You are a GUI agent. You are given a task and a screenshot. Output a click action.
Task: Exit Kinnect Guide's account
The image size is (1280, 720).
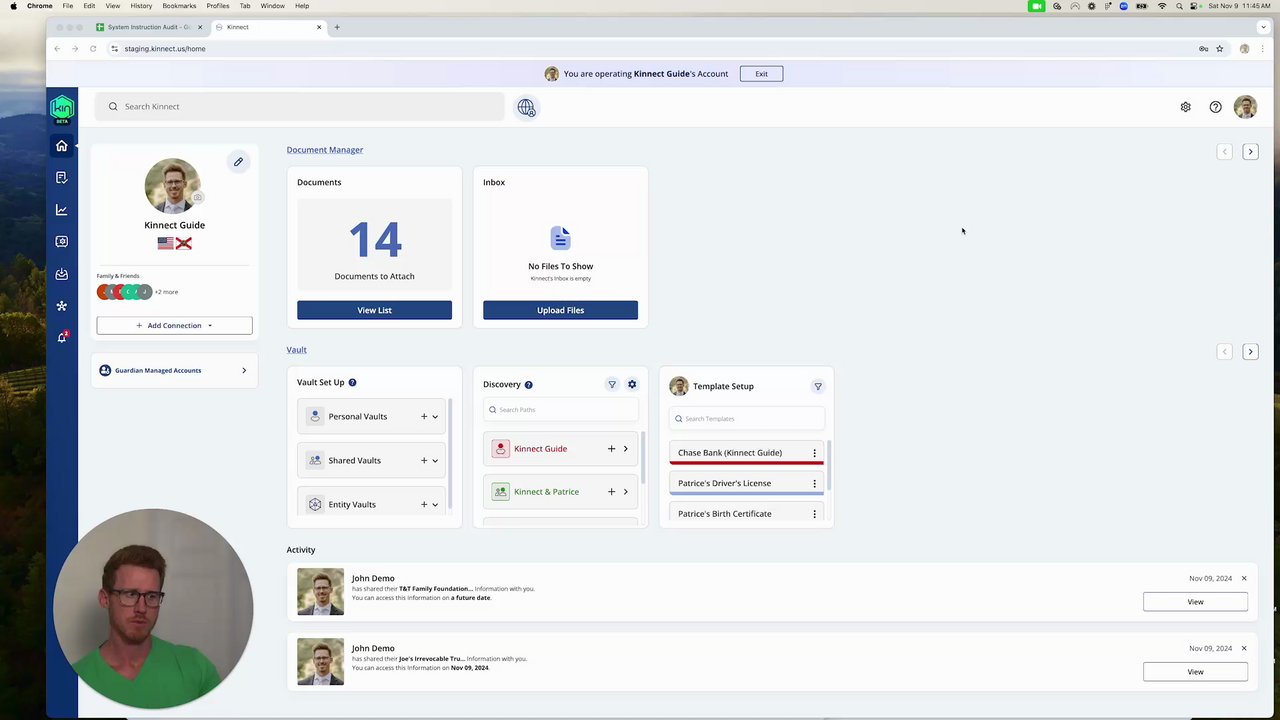pos(761,74)
